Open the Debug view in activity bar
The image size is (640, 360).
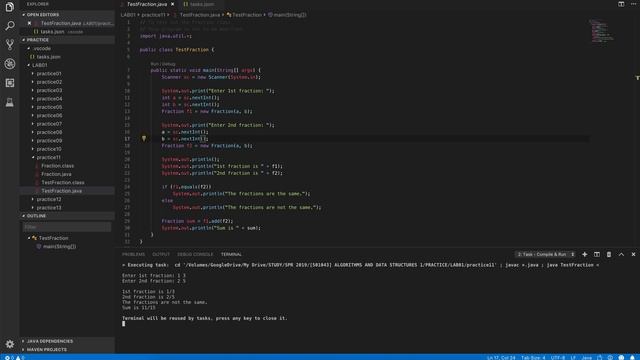pos(9,64)
